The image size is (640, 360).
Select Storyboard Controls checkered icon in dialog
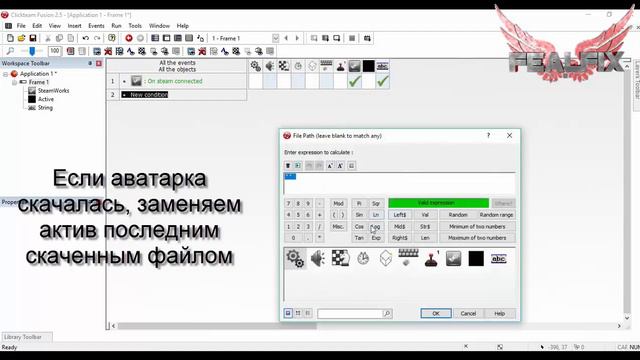(x=340, y=258)
